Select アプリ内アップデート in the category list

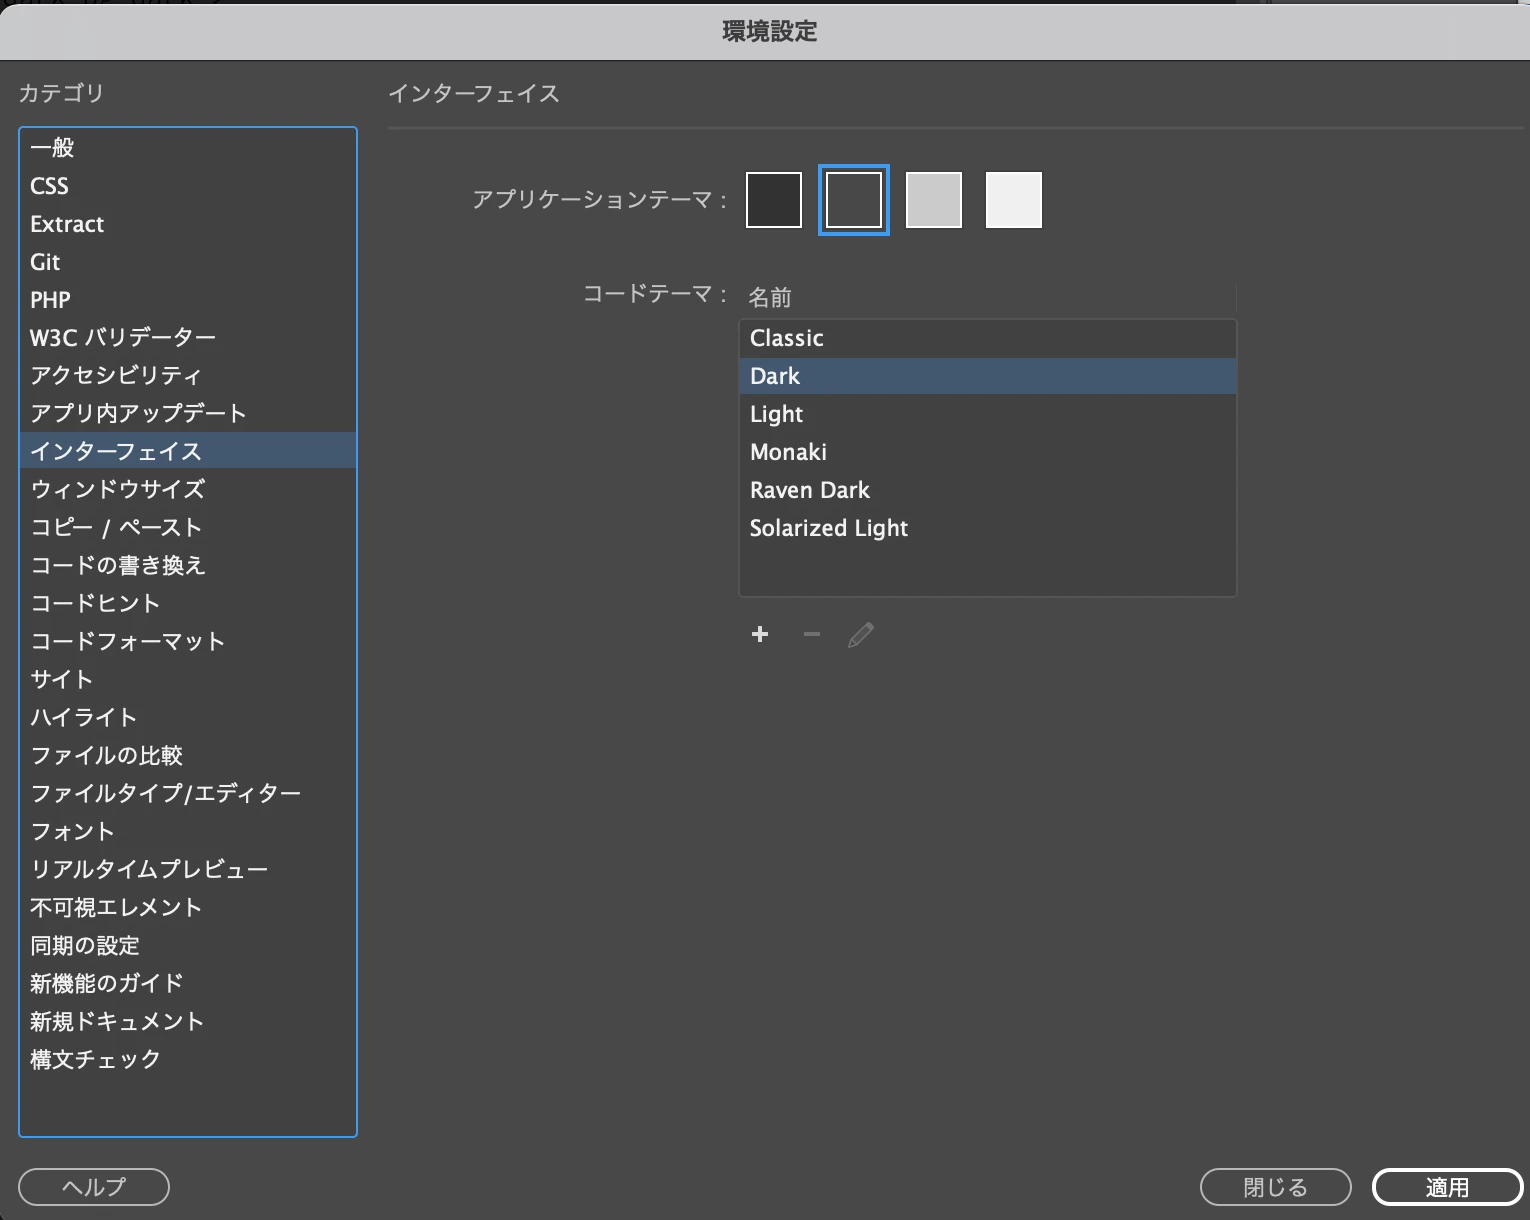click(188, 413)
